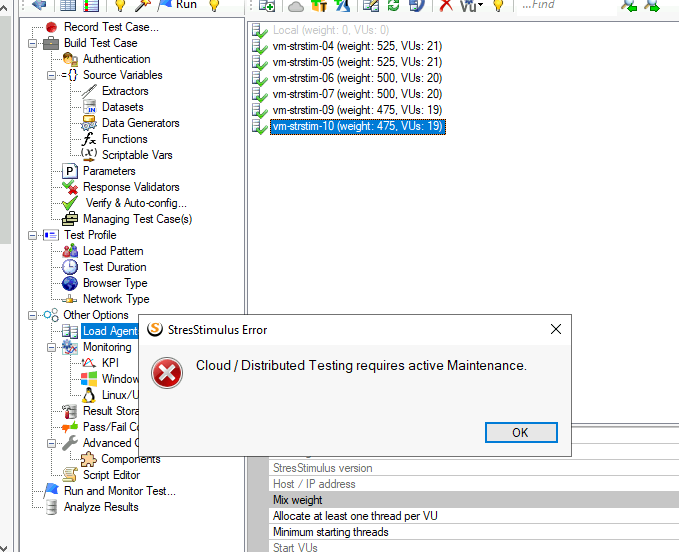
Task: Collapse the Build Test Case node
Action: click(x=32, y=43)
